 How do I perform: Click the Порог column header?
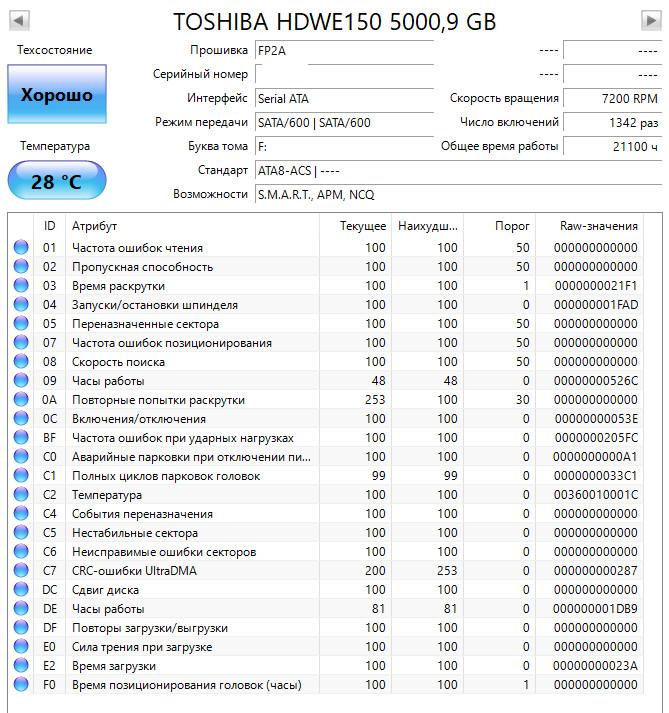(x=512, y=226)
